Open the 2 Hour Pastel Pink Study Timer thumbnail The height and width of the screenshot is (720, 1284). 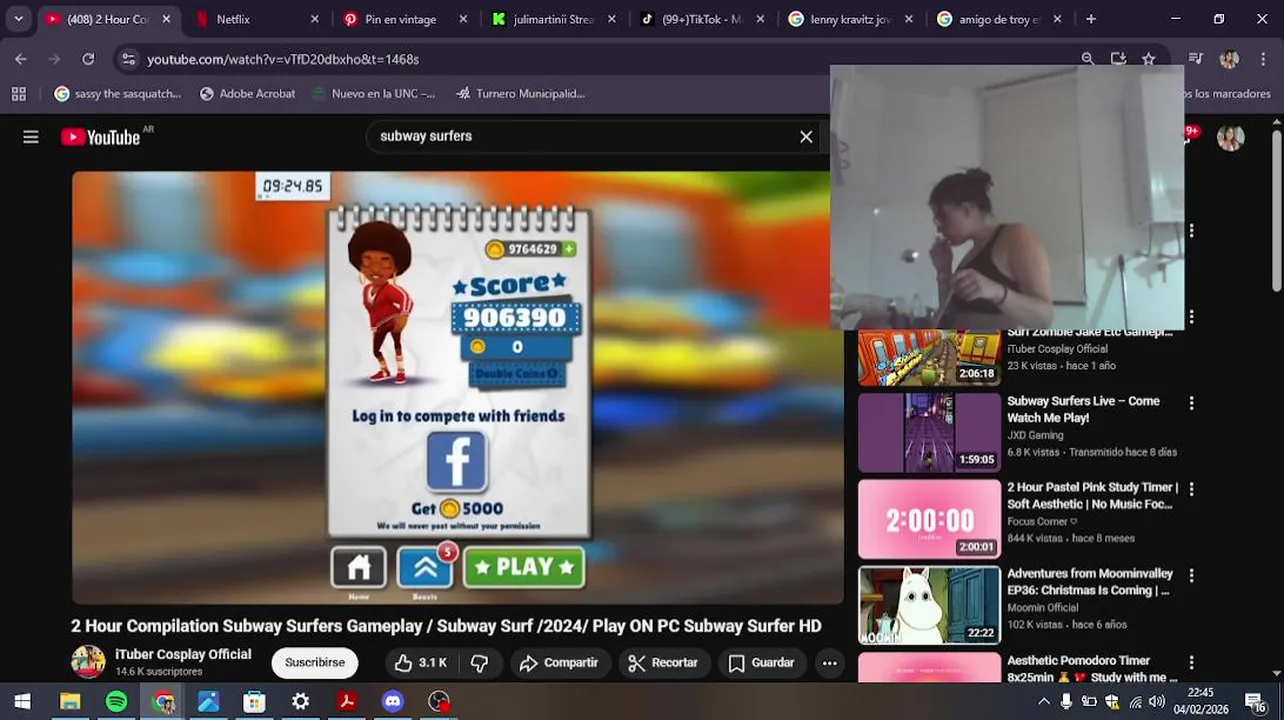pos(929,519)
